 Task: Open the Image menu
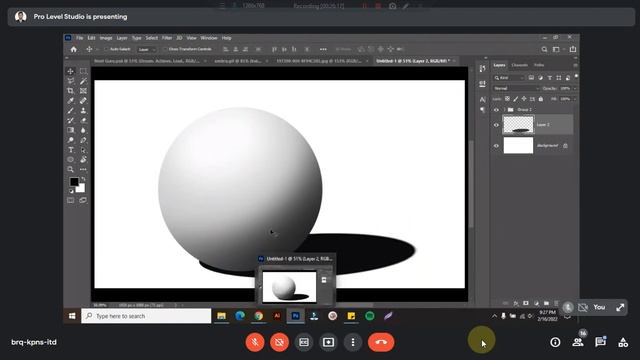pos(106,38)
